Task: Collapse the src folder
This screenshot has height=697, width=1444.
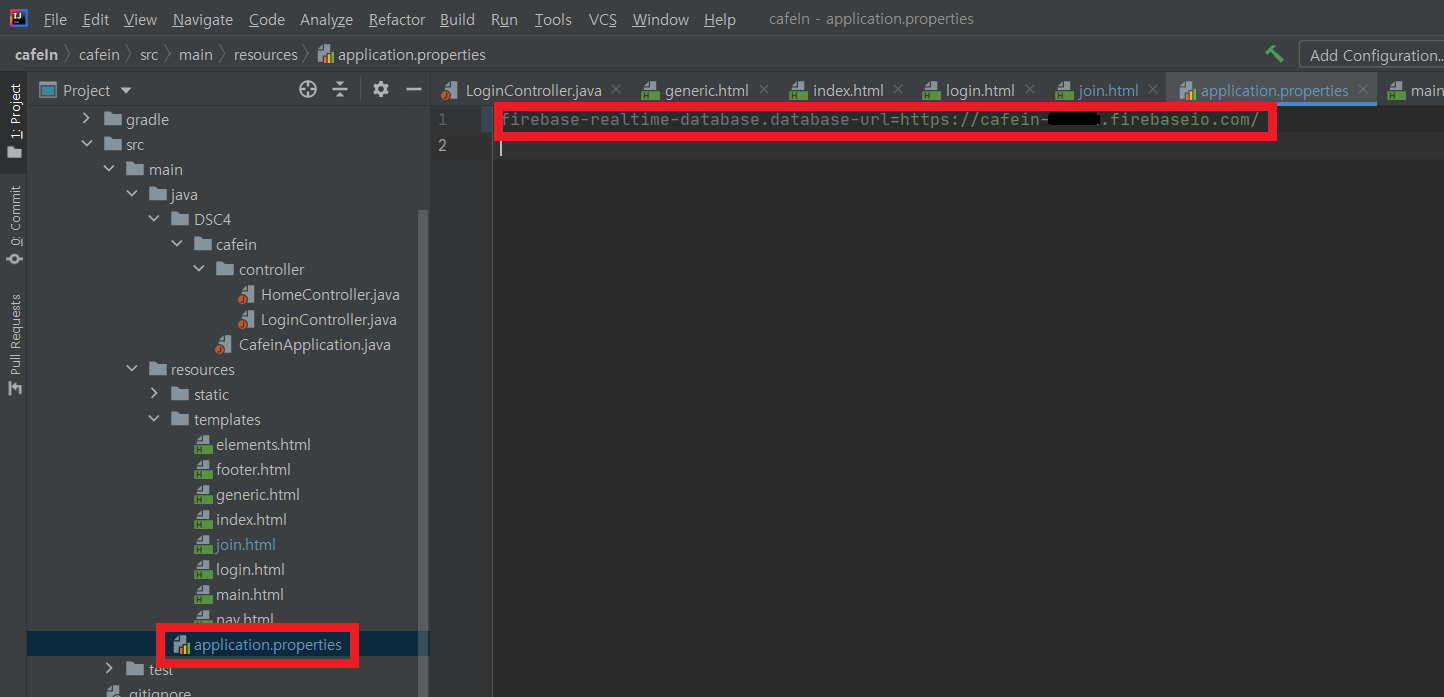Action: (86, 144)
